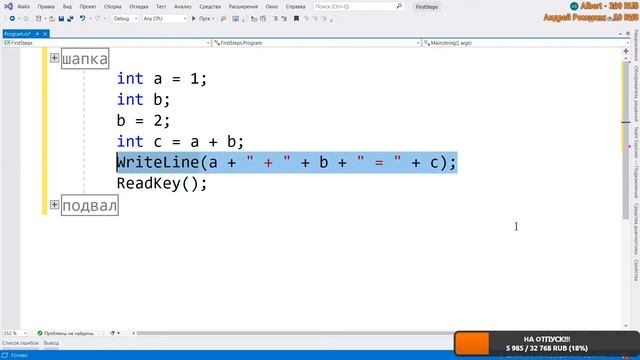Screen dimensions: 640x360
Task: Open the Правка menu
Action: (46, 7)
